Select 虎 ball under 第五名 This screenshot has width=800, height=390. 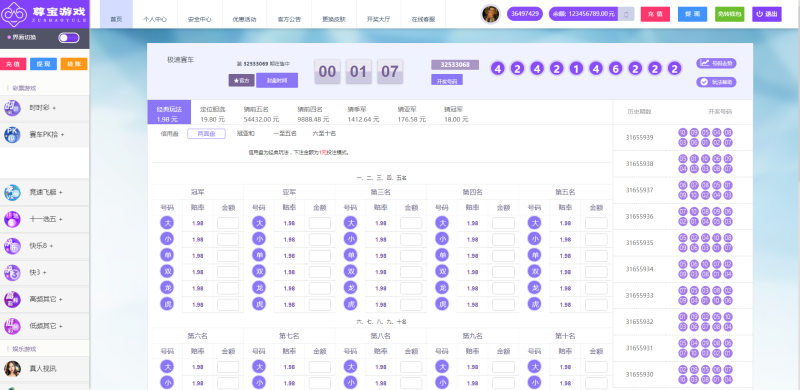coord(534,304)
